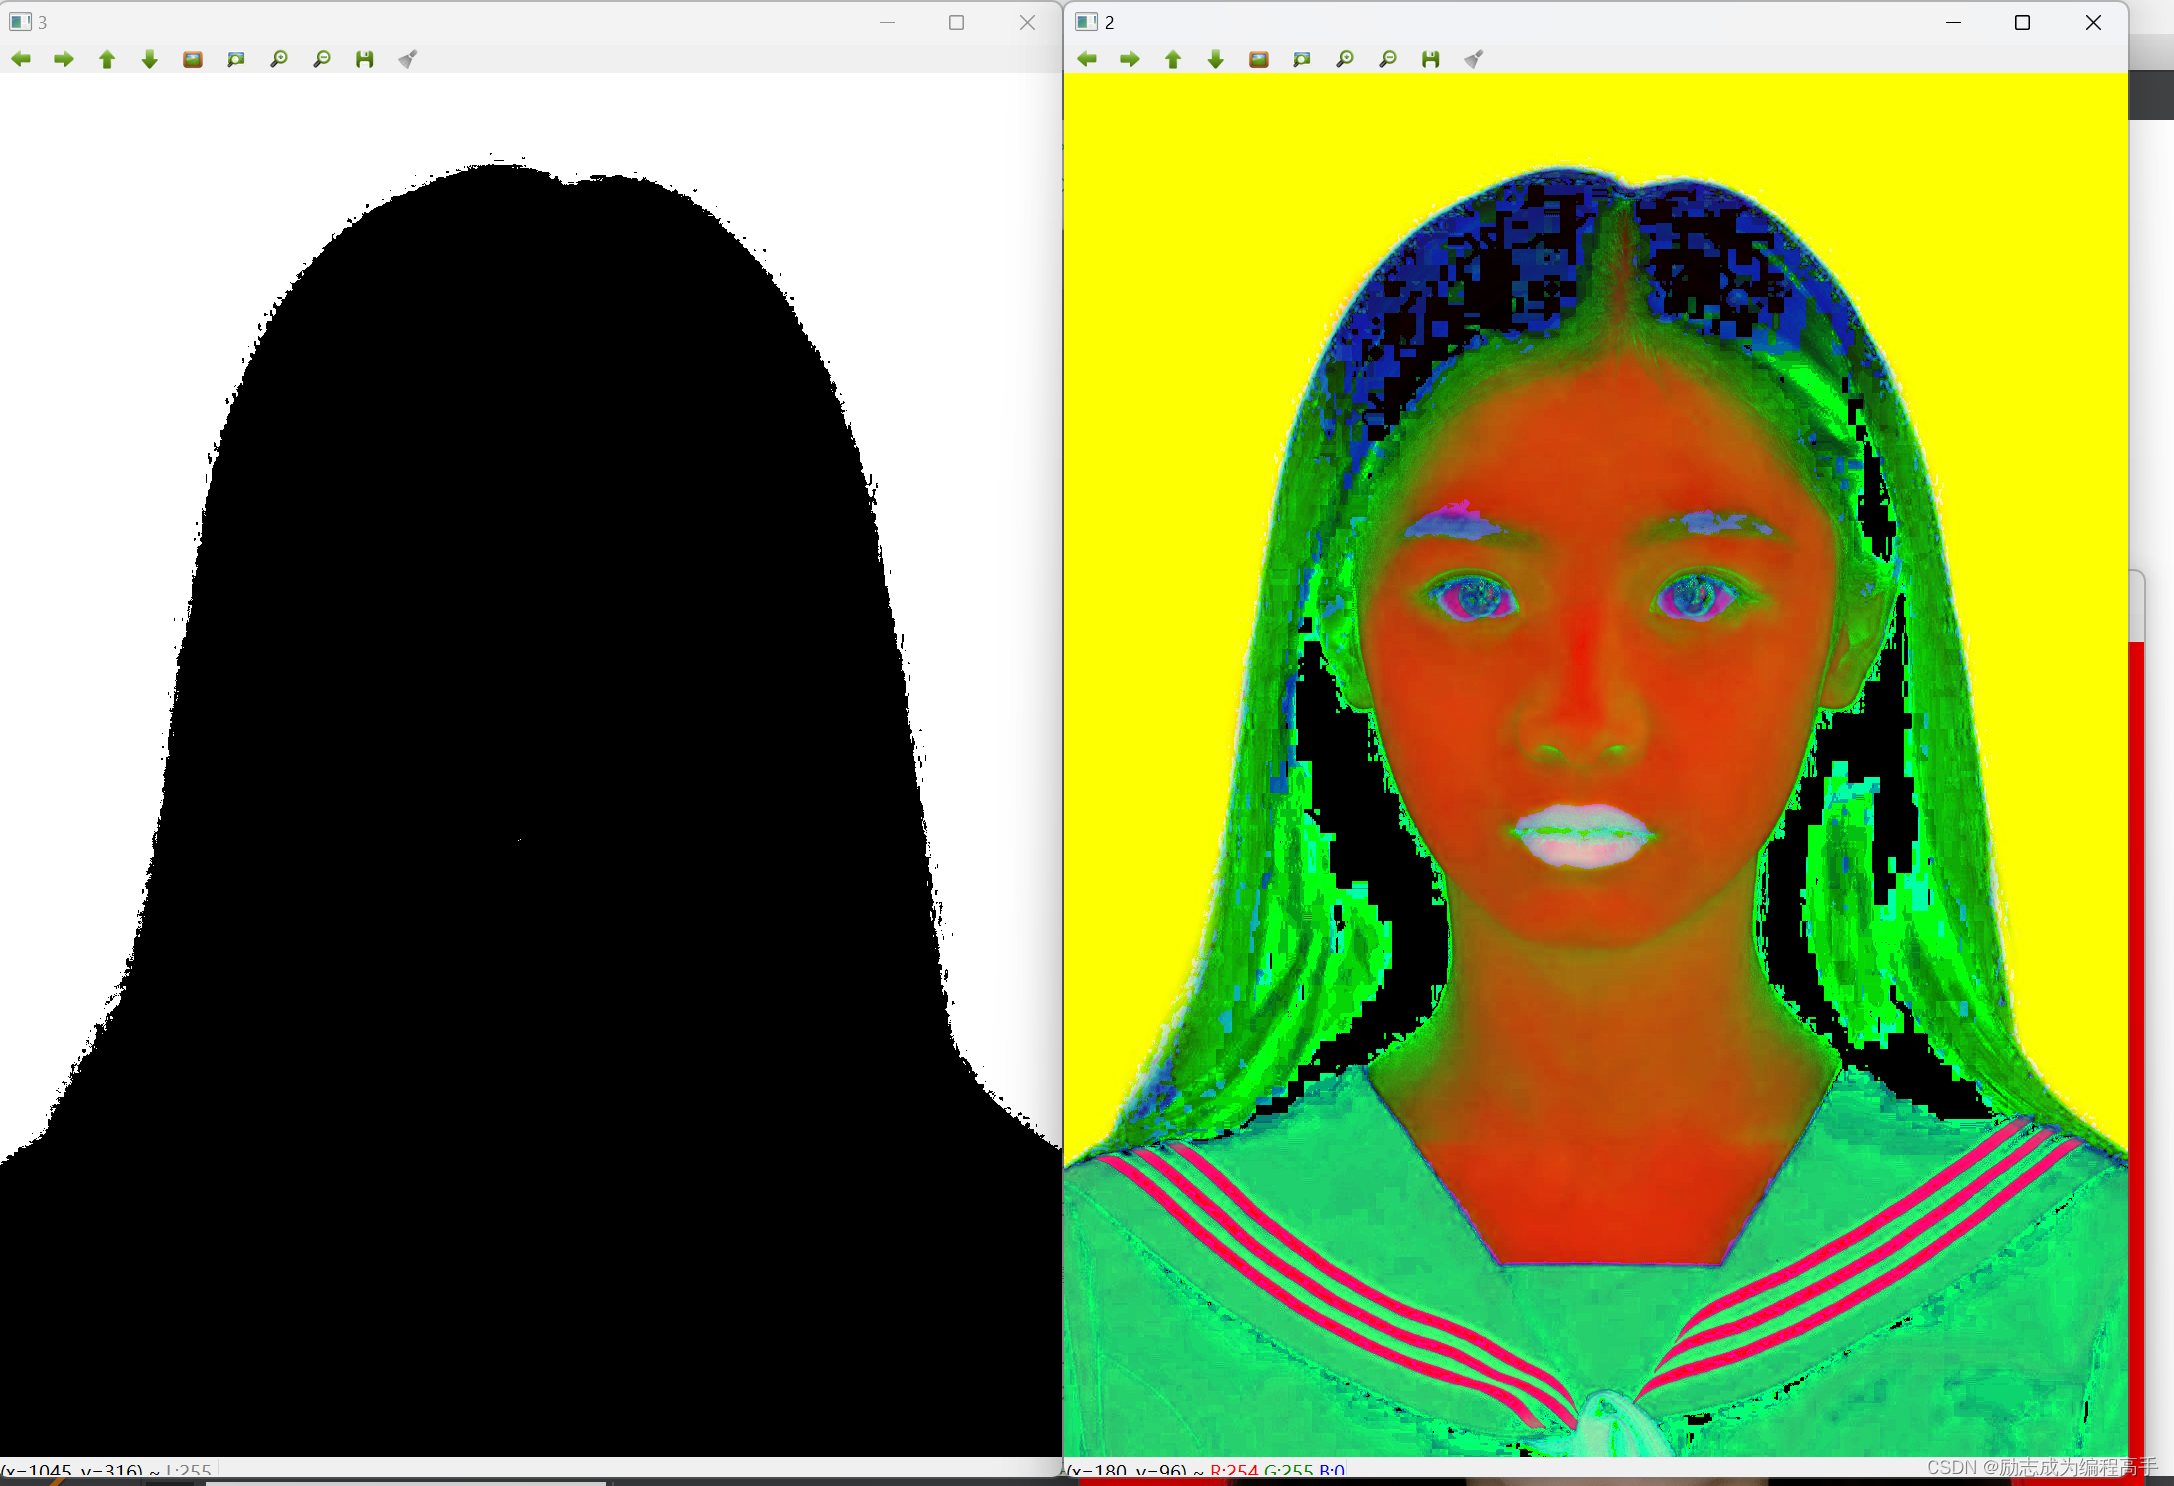Reset zoom to original size in window 2
The image size is (2174, 1486).
1257,59
